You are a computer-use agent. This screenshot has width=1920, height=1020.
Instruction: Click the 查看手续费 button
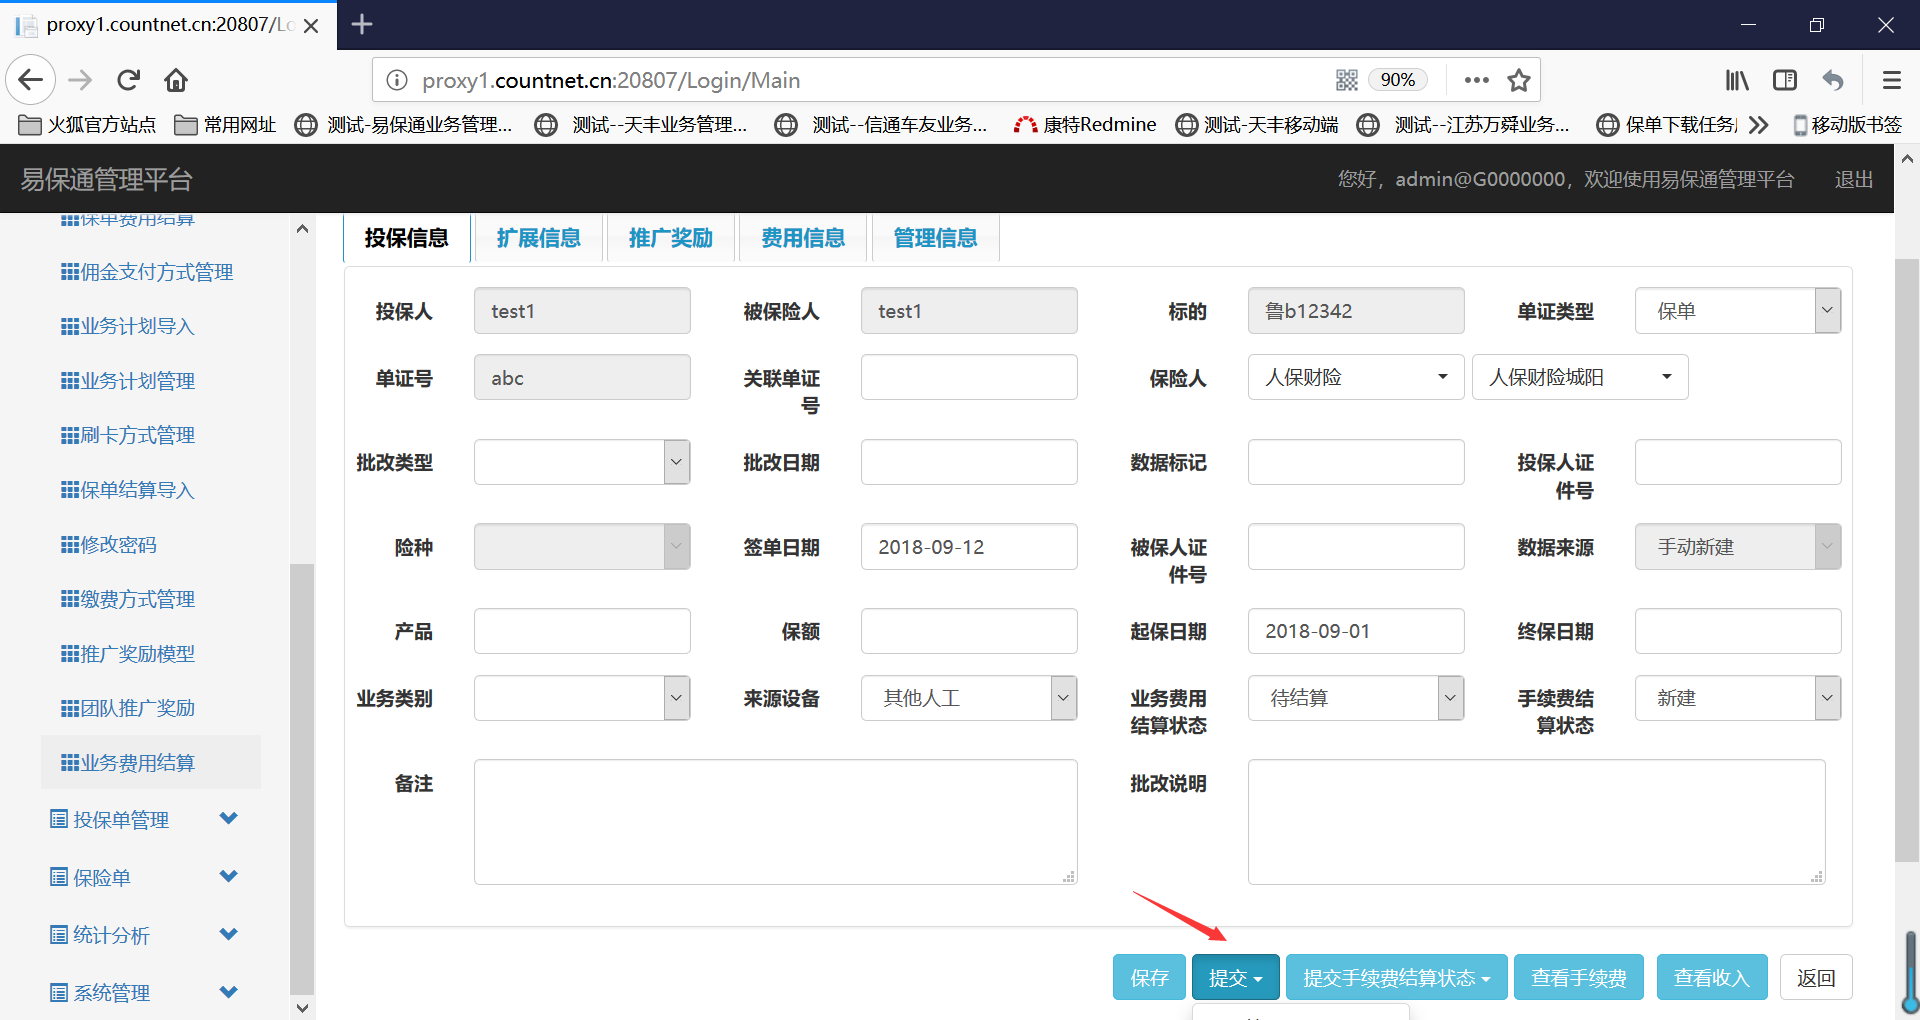(x=1578, y=977)
